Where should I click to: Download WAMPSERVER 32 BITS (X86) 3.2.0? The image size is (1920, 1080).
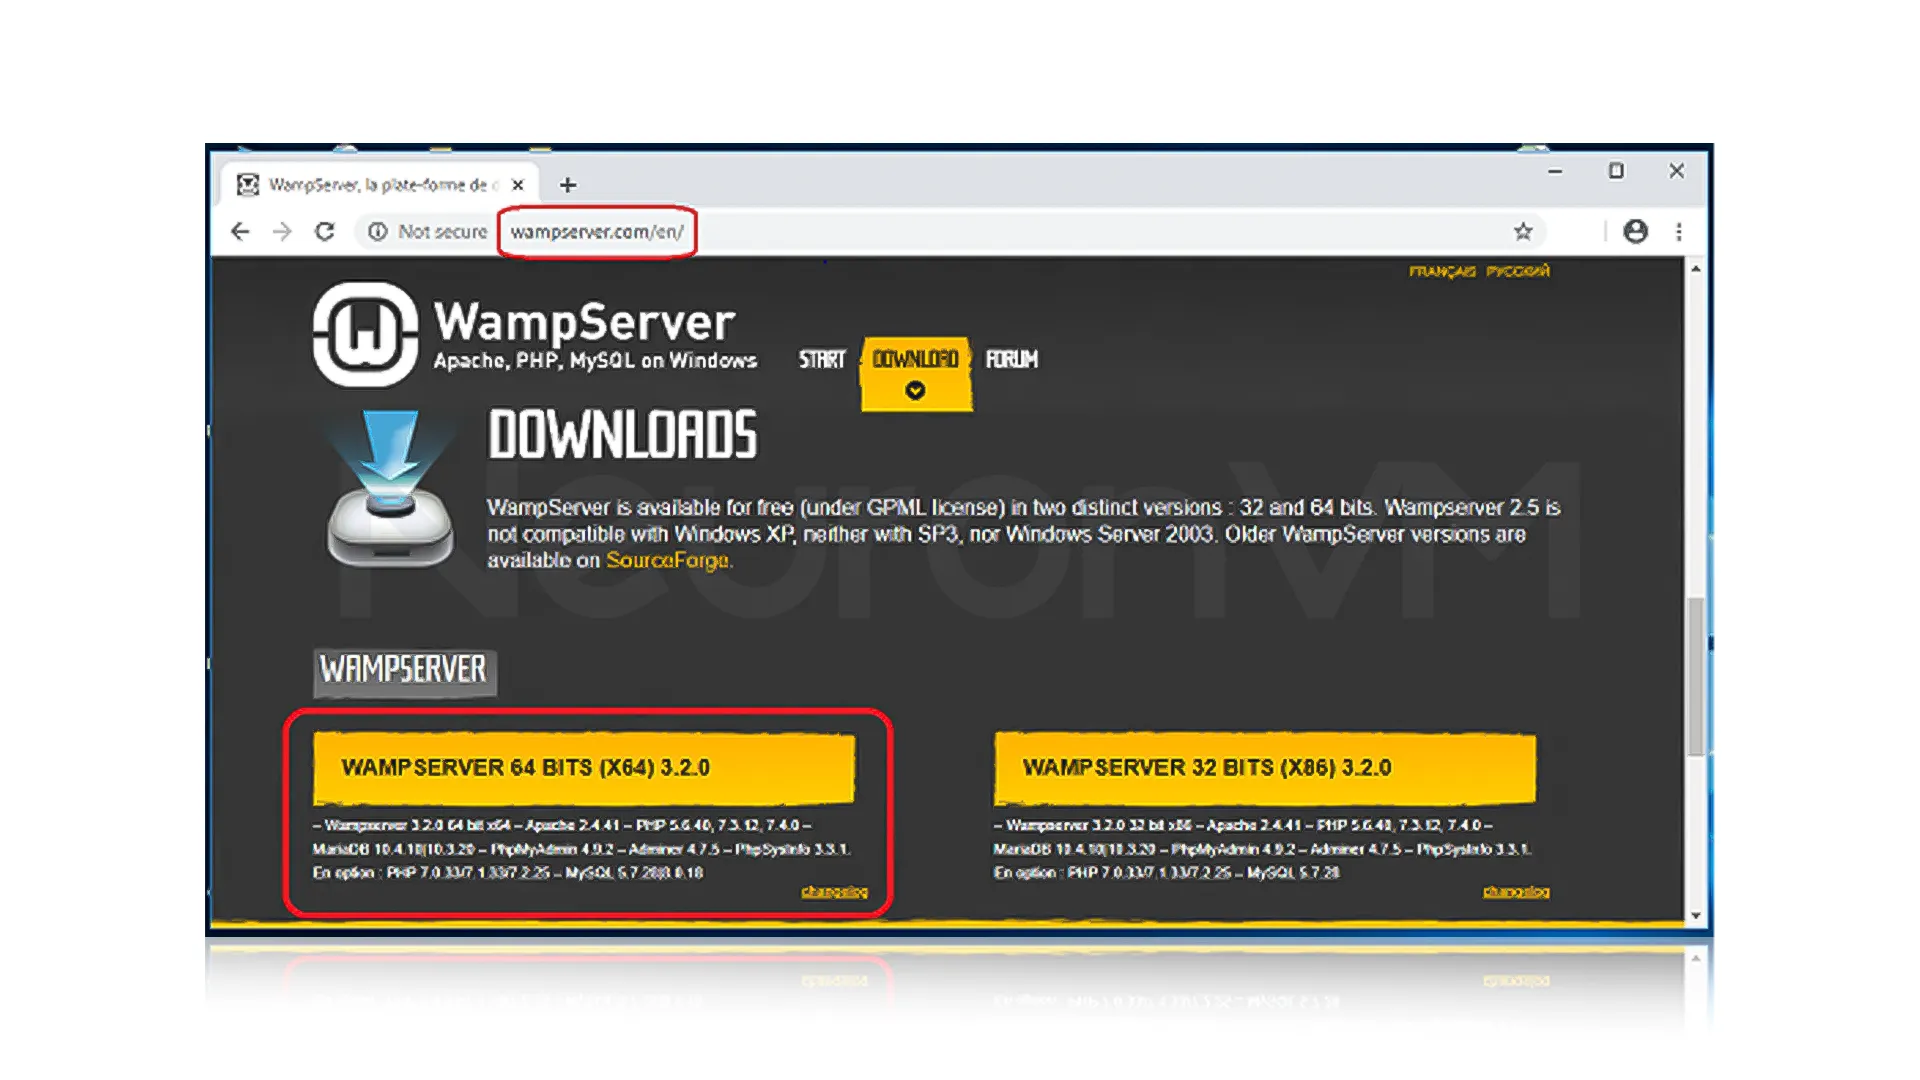coord(1265,768)
